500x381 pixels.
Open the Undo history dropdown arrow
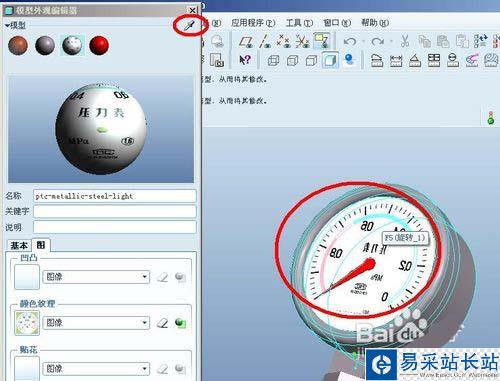tap(363, 41)
